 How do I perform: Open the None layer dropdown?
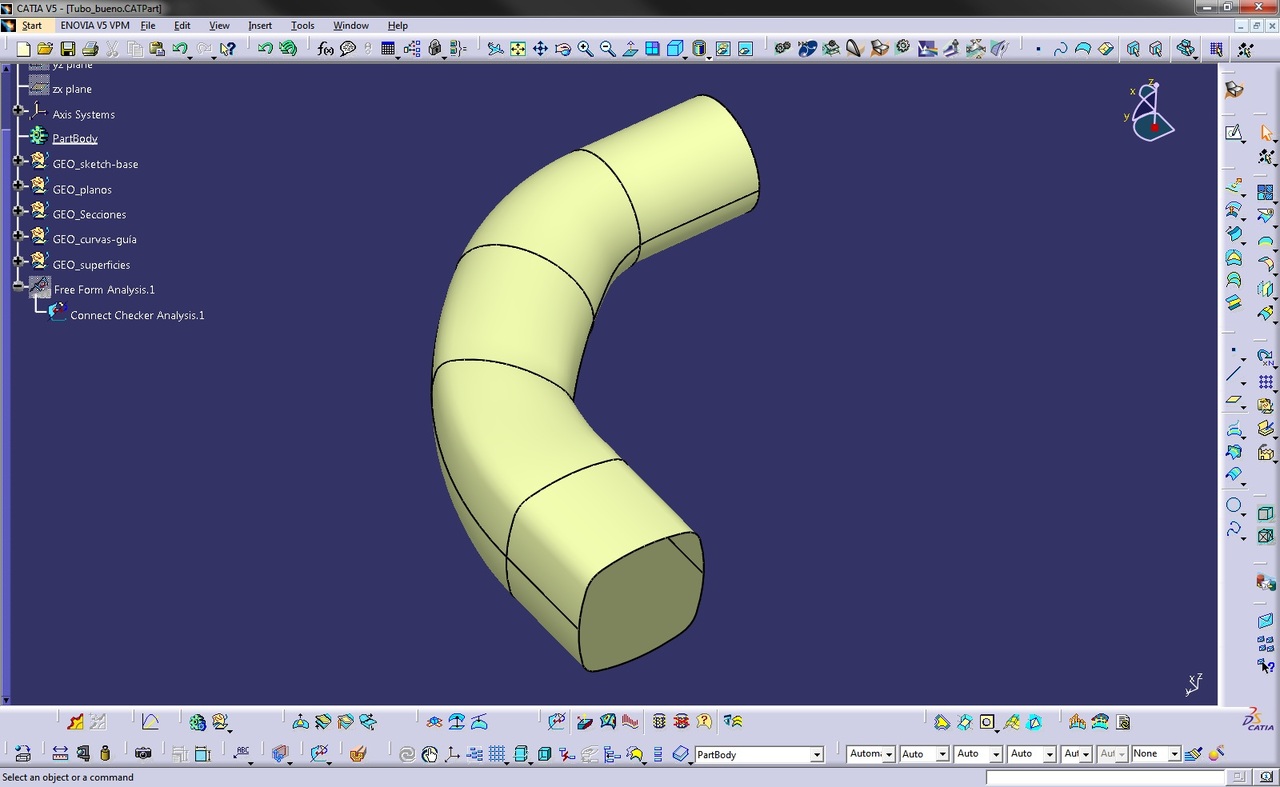1174,754
